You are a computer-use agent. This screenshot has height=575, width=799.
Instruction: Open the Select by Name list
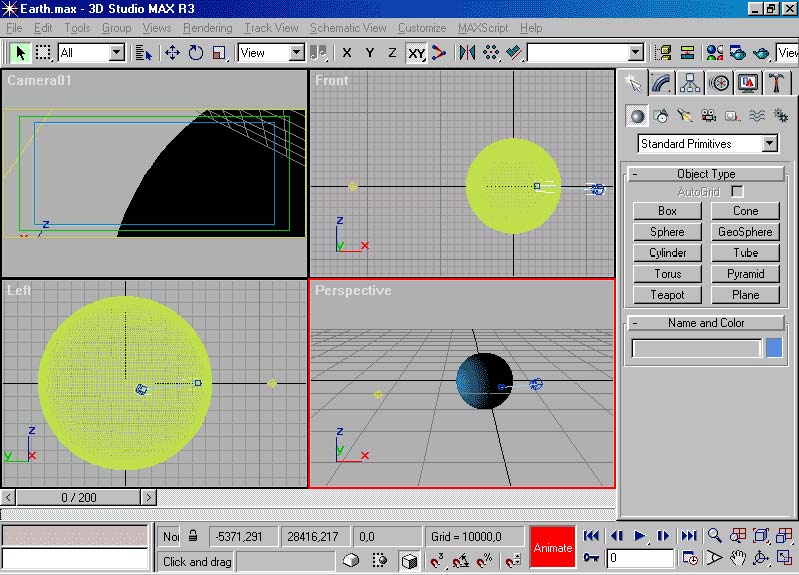(x=144, y=53)
